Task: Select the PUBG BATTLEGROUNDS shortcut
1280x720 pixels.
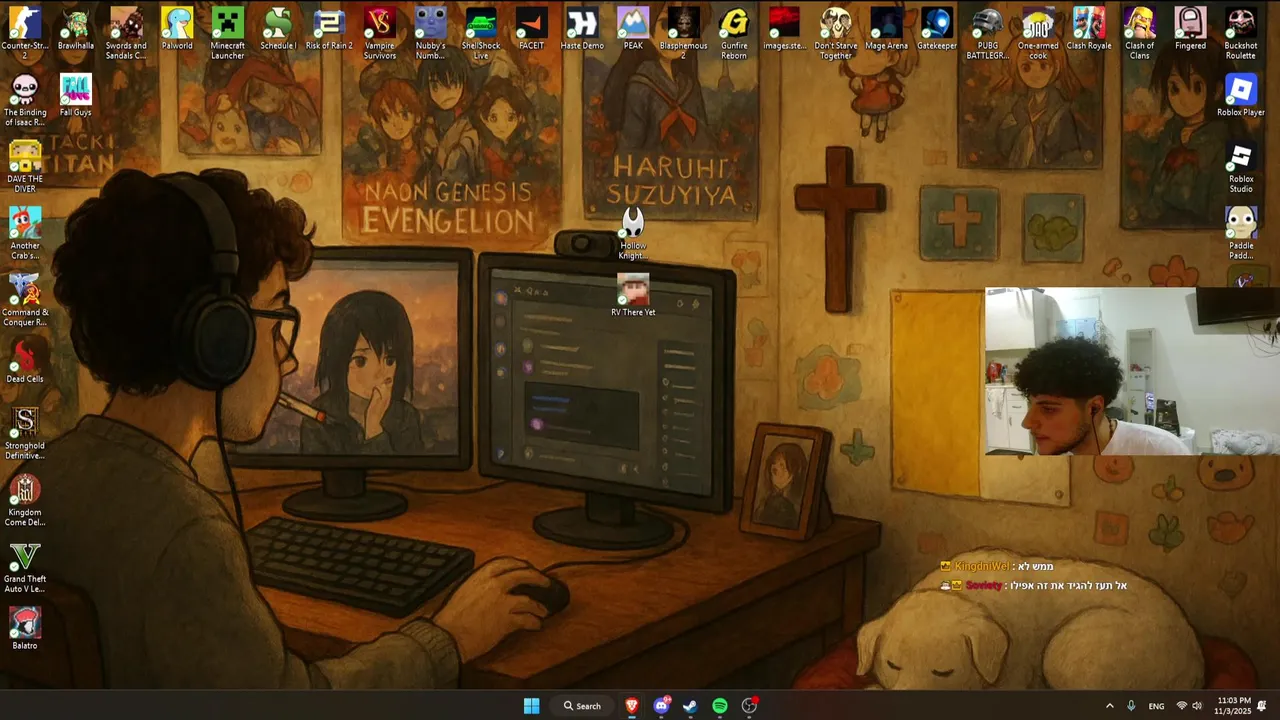Action: tap(987, 32)
